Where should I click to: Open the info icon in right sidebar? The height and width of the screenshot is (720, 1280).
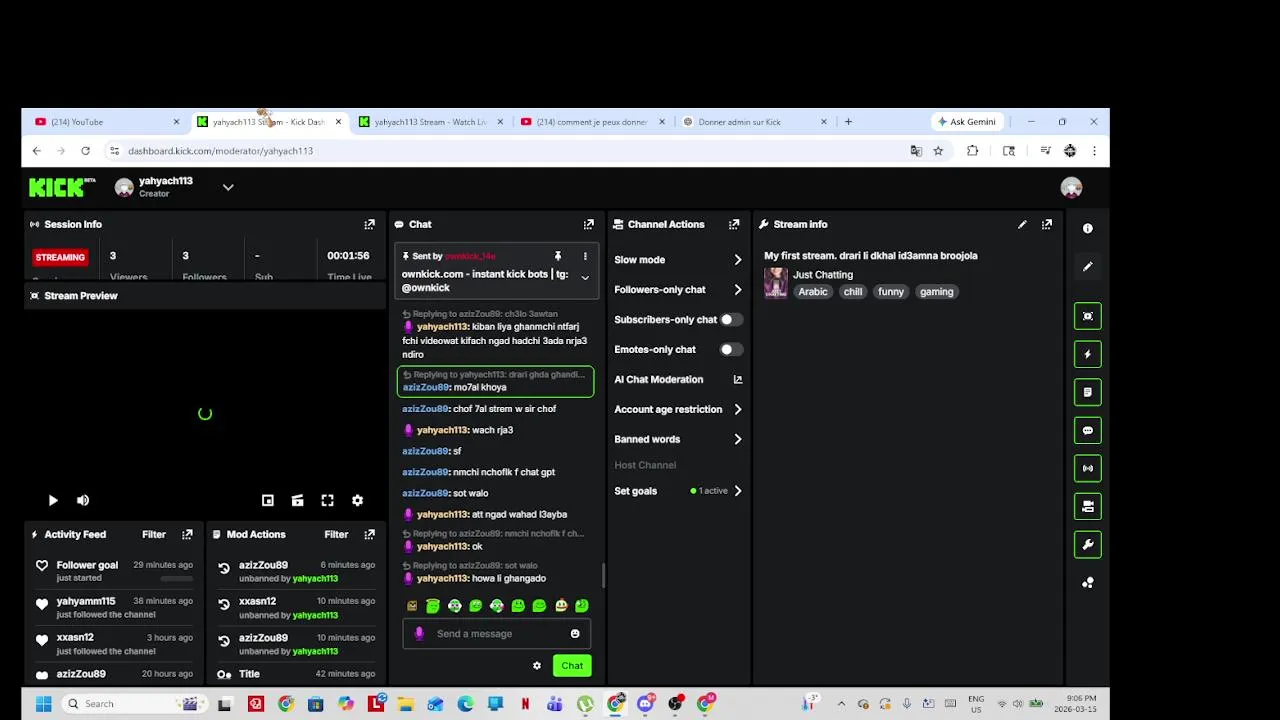click(x=1088, y=228)
